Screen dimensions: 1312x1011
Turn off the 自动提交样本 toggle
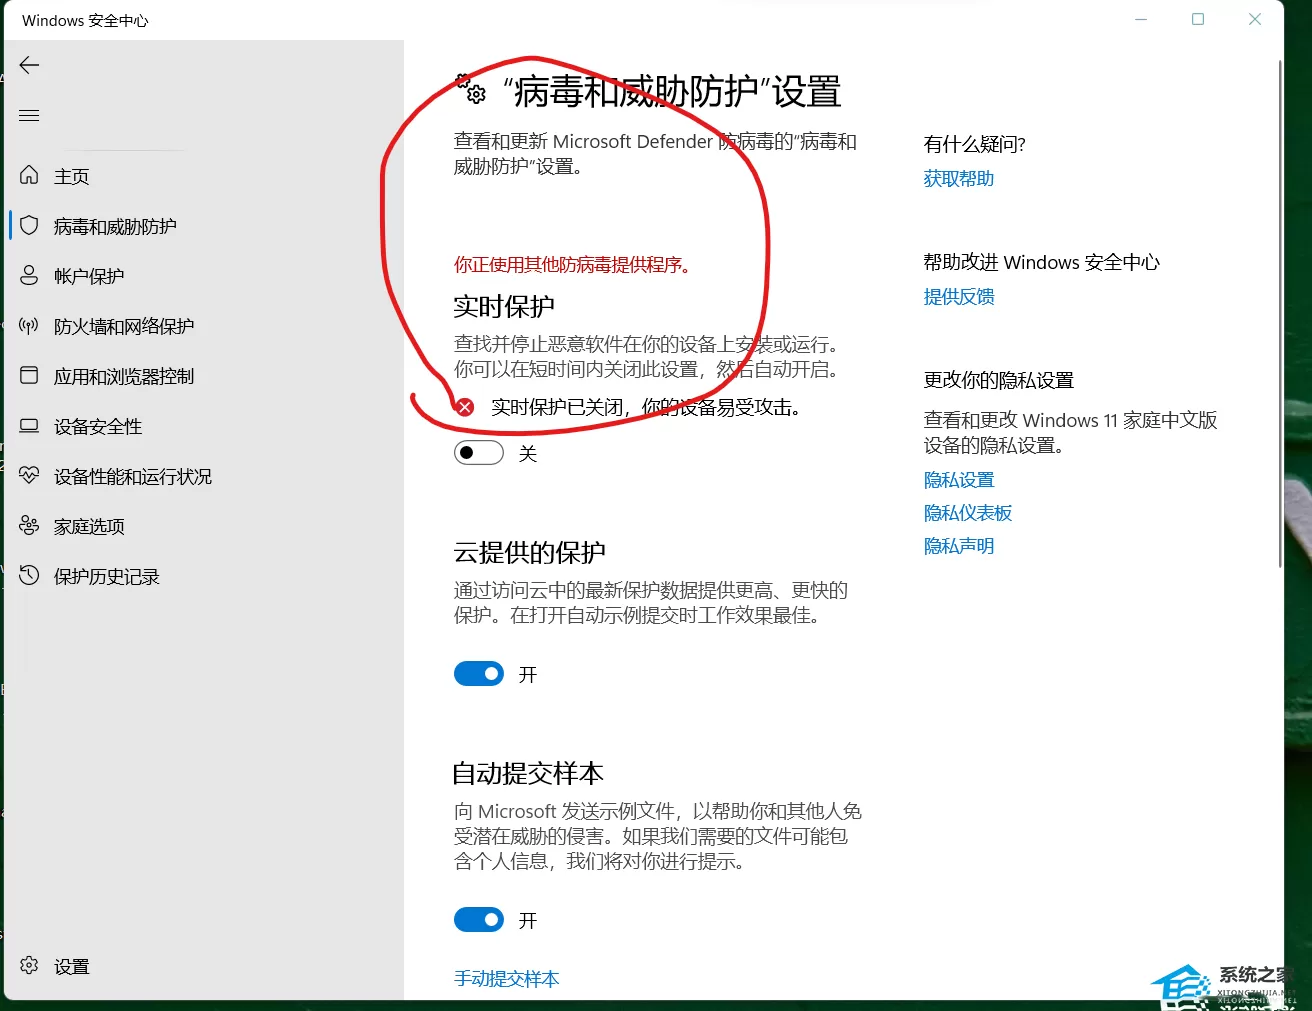coord(479,920)
